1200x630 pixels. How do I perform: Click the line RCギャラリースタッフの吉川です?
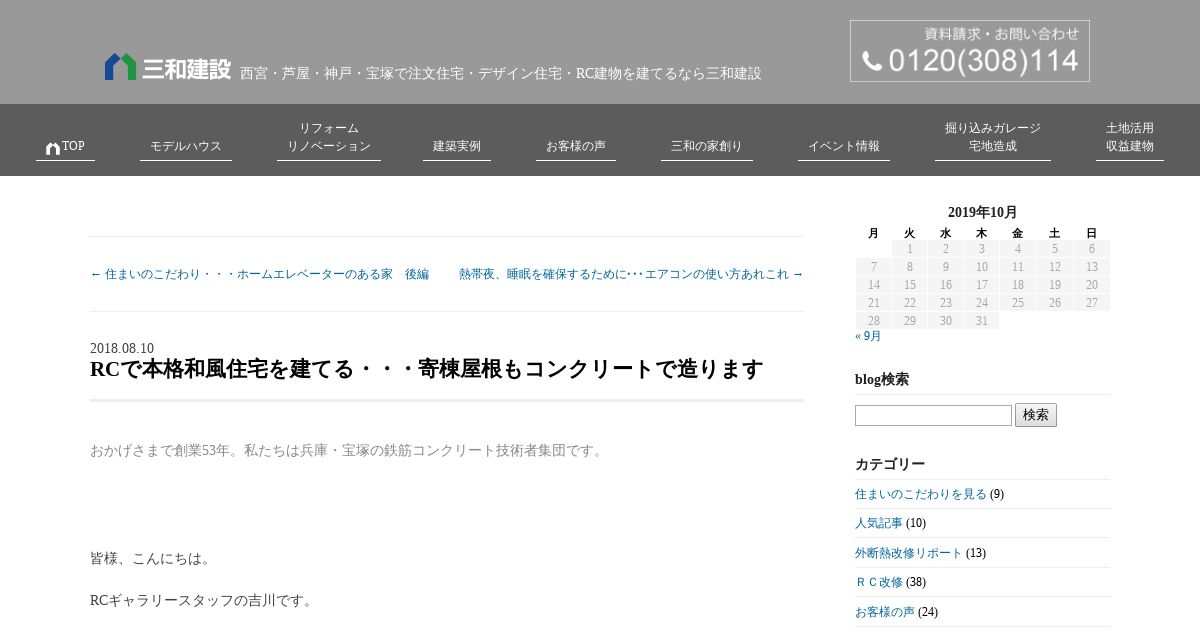pos(203,600)
